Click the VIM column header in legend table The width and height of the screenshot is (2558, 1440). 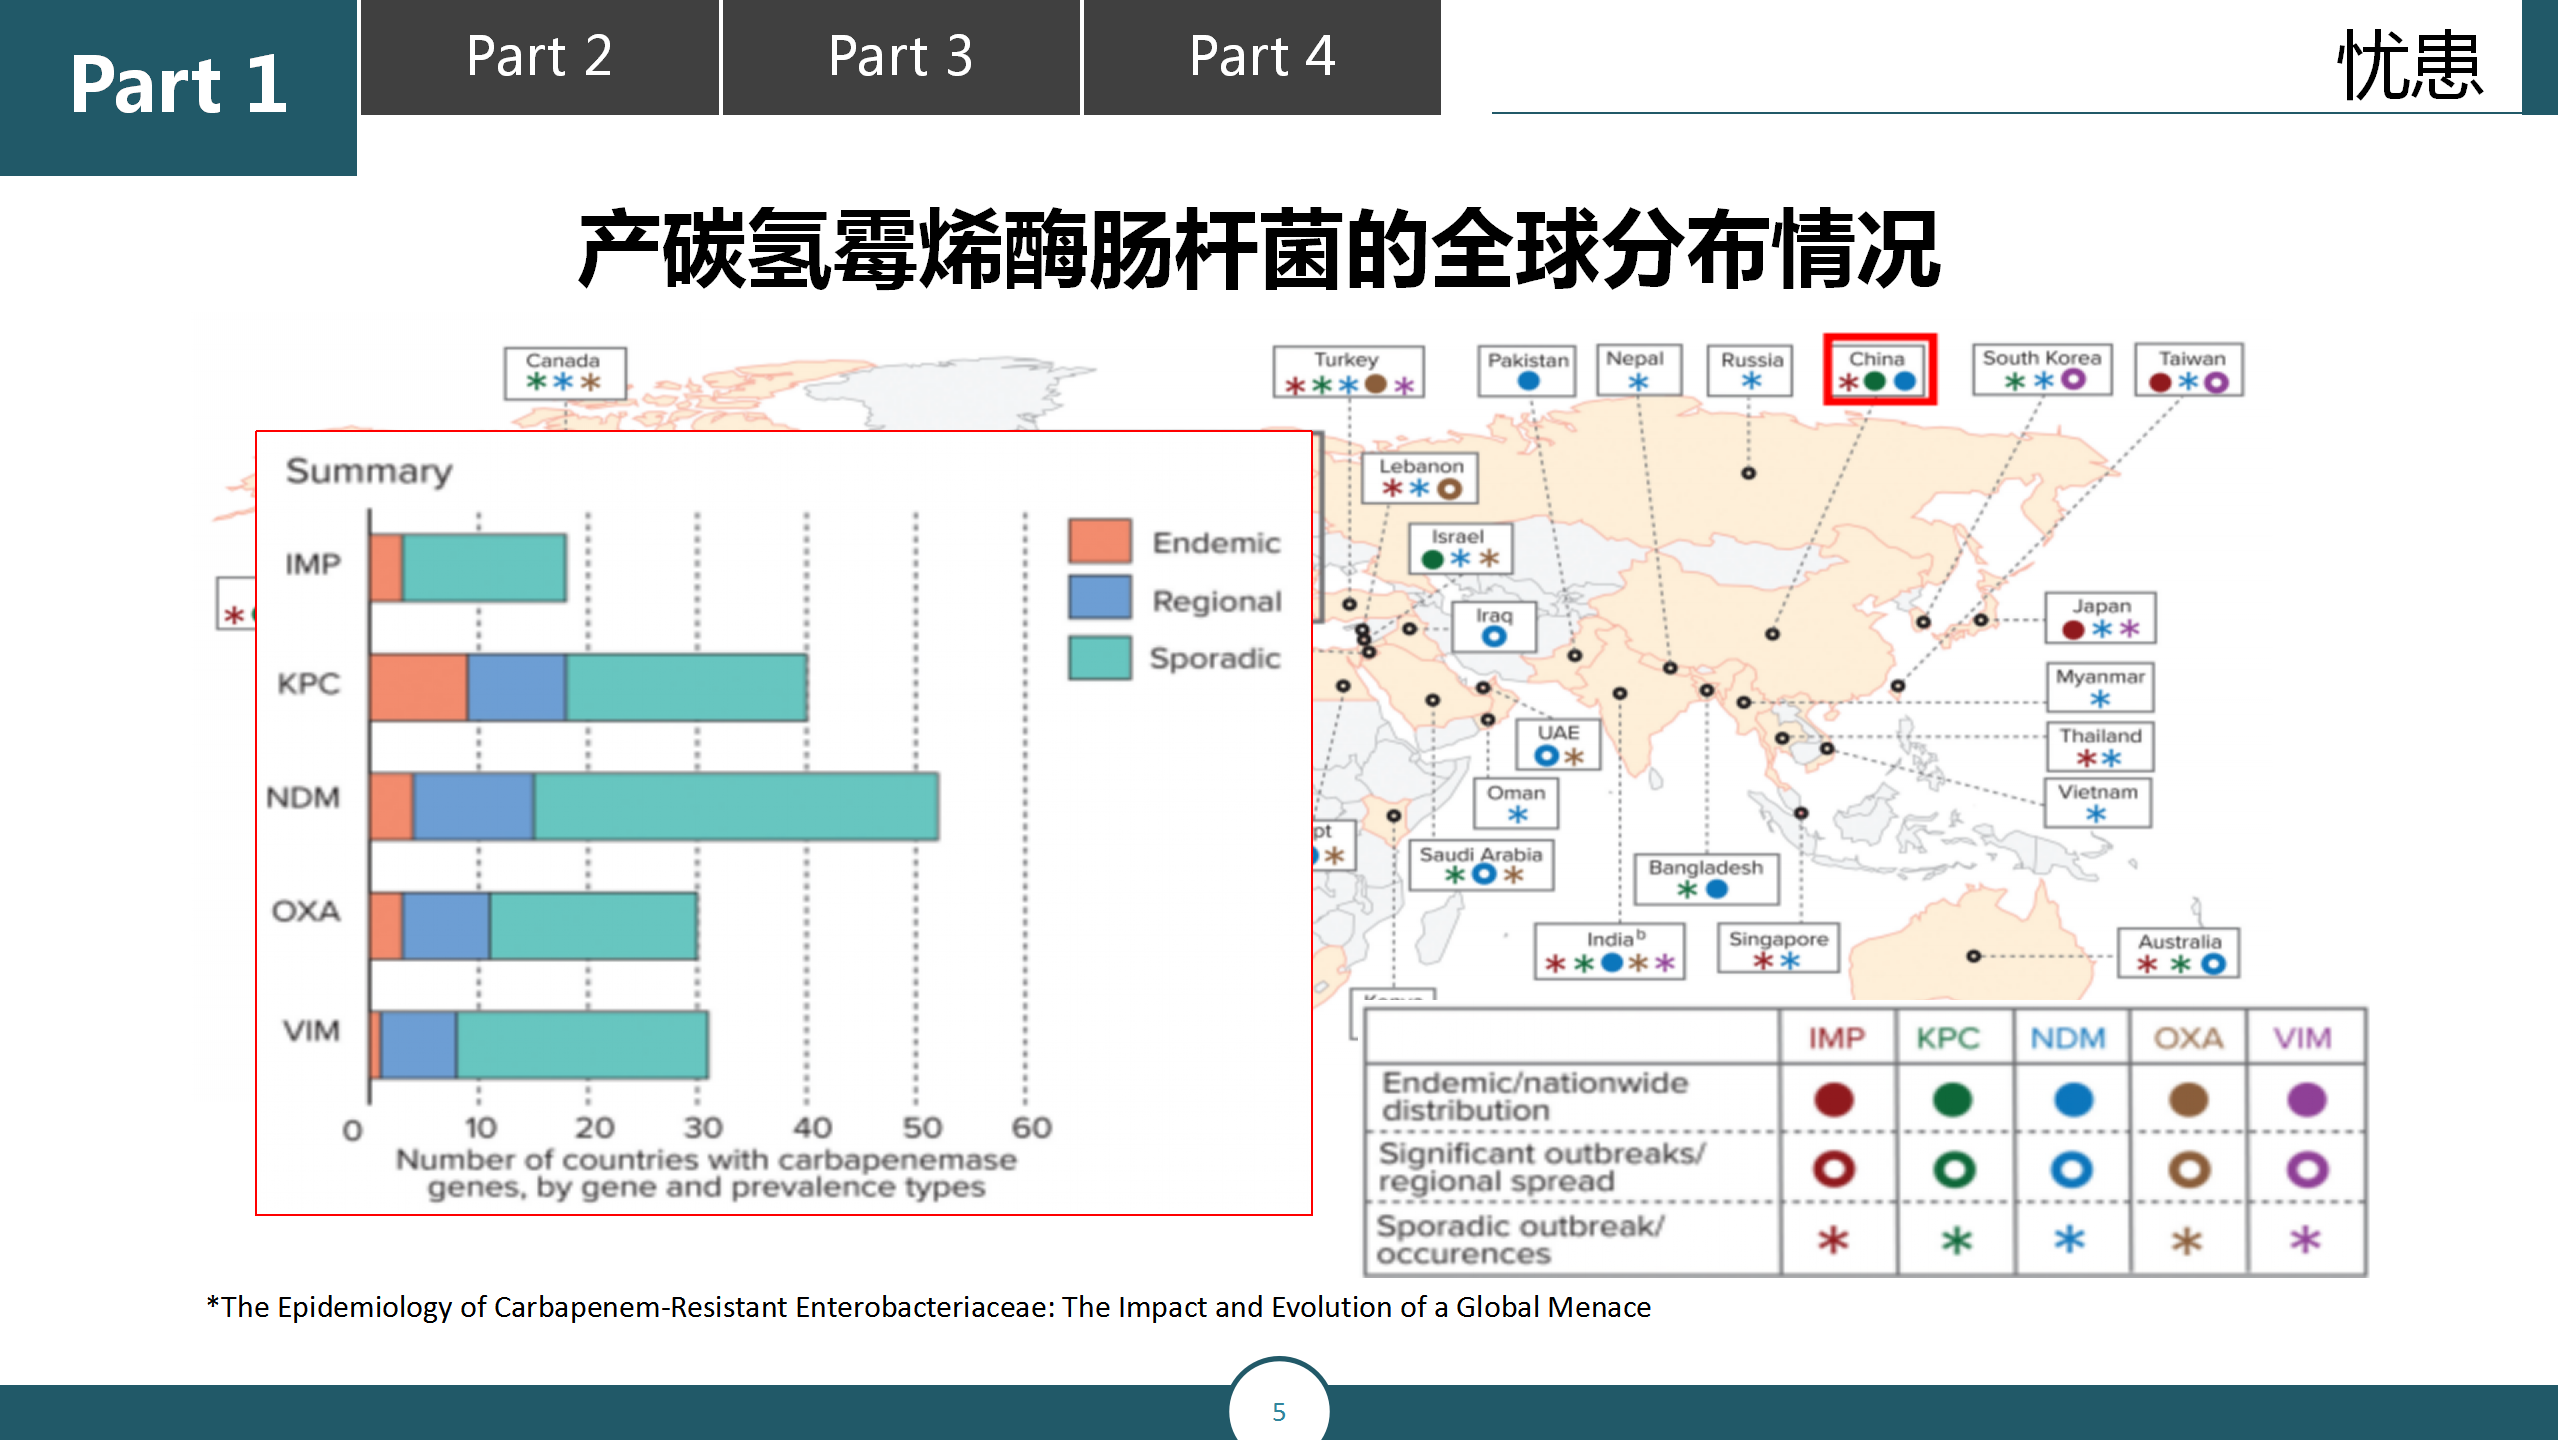tap(2302, 1038)
